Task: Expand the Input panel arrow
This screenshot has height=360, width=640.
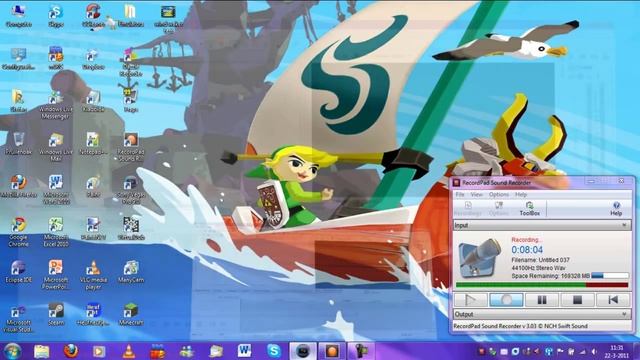Action: pos(624,225)
